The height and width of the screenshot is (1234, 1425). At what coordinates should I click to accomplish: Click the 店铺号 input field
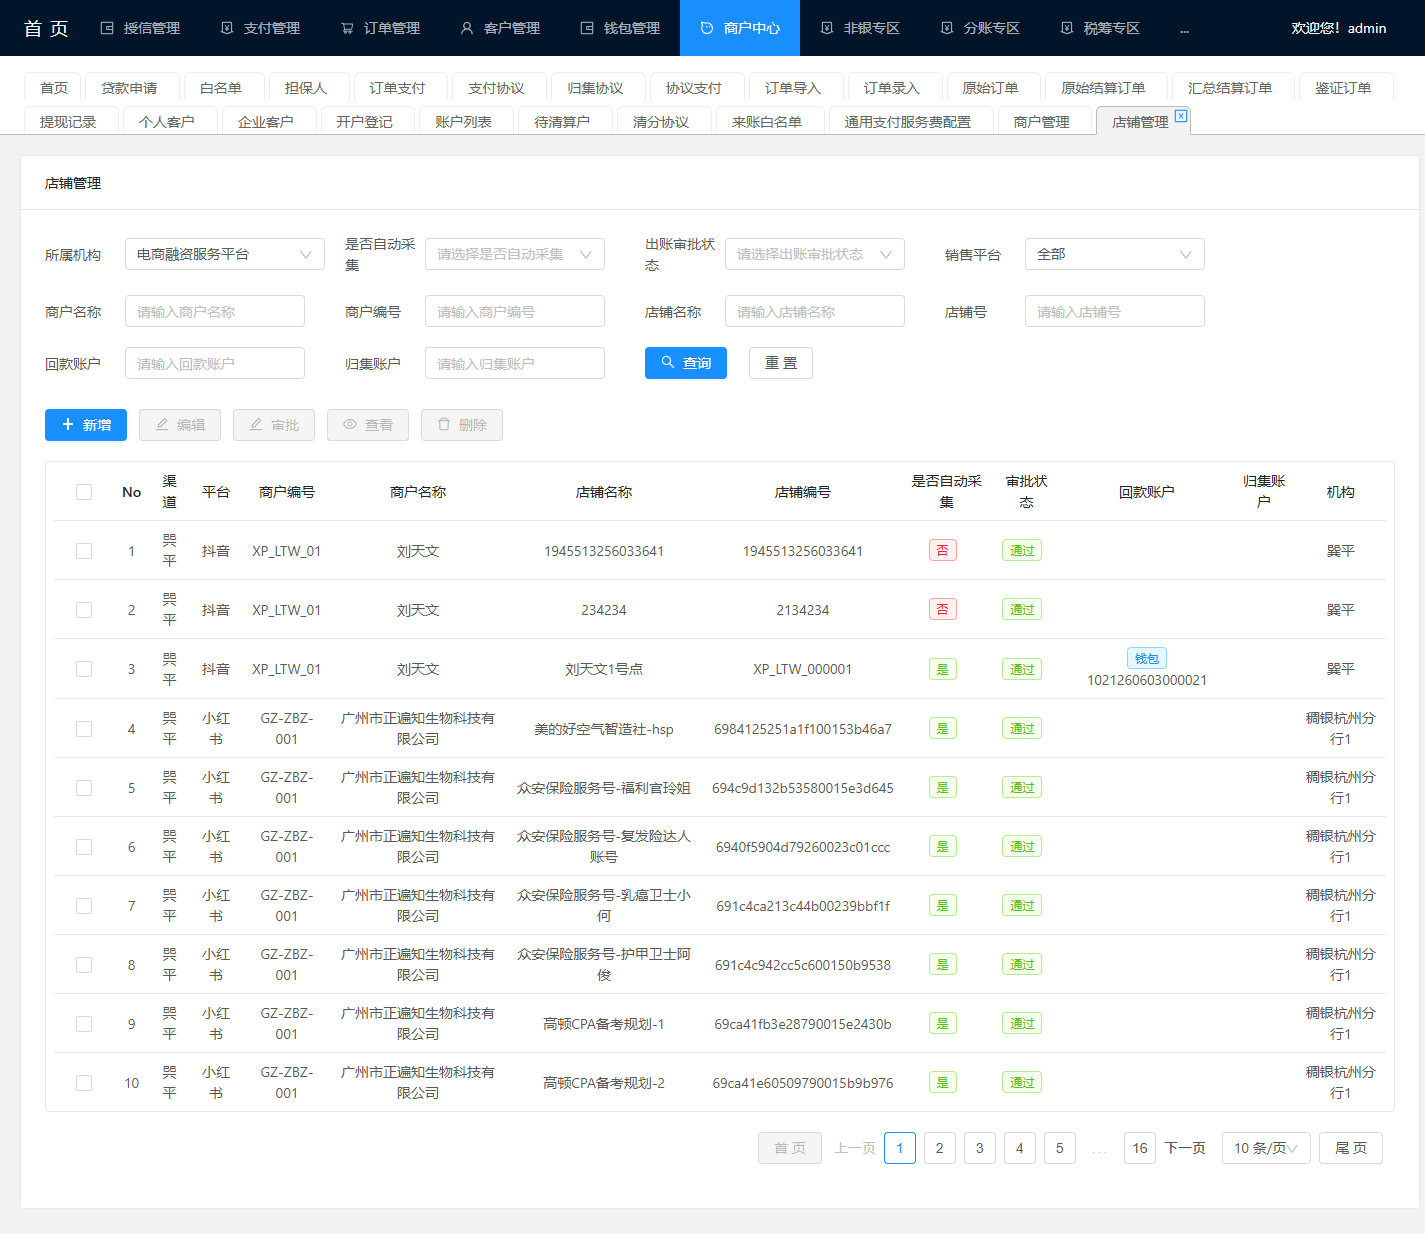[x=1115, y=311]
